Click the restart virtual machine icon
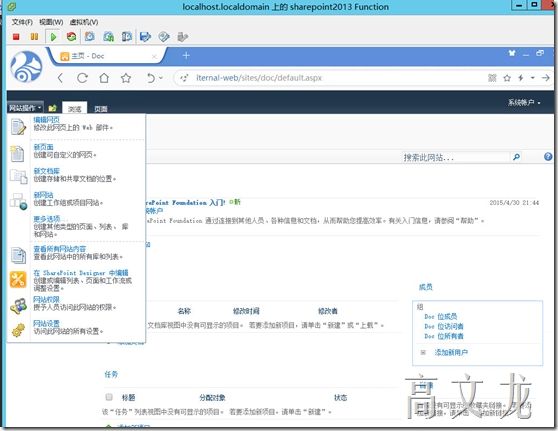Screen dimensions: 558x431 click(72, 36)
